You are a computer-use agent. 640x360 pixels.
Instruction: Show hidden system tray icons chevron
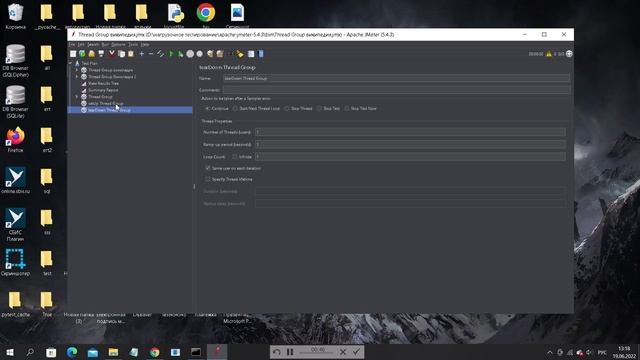point(550,352)
